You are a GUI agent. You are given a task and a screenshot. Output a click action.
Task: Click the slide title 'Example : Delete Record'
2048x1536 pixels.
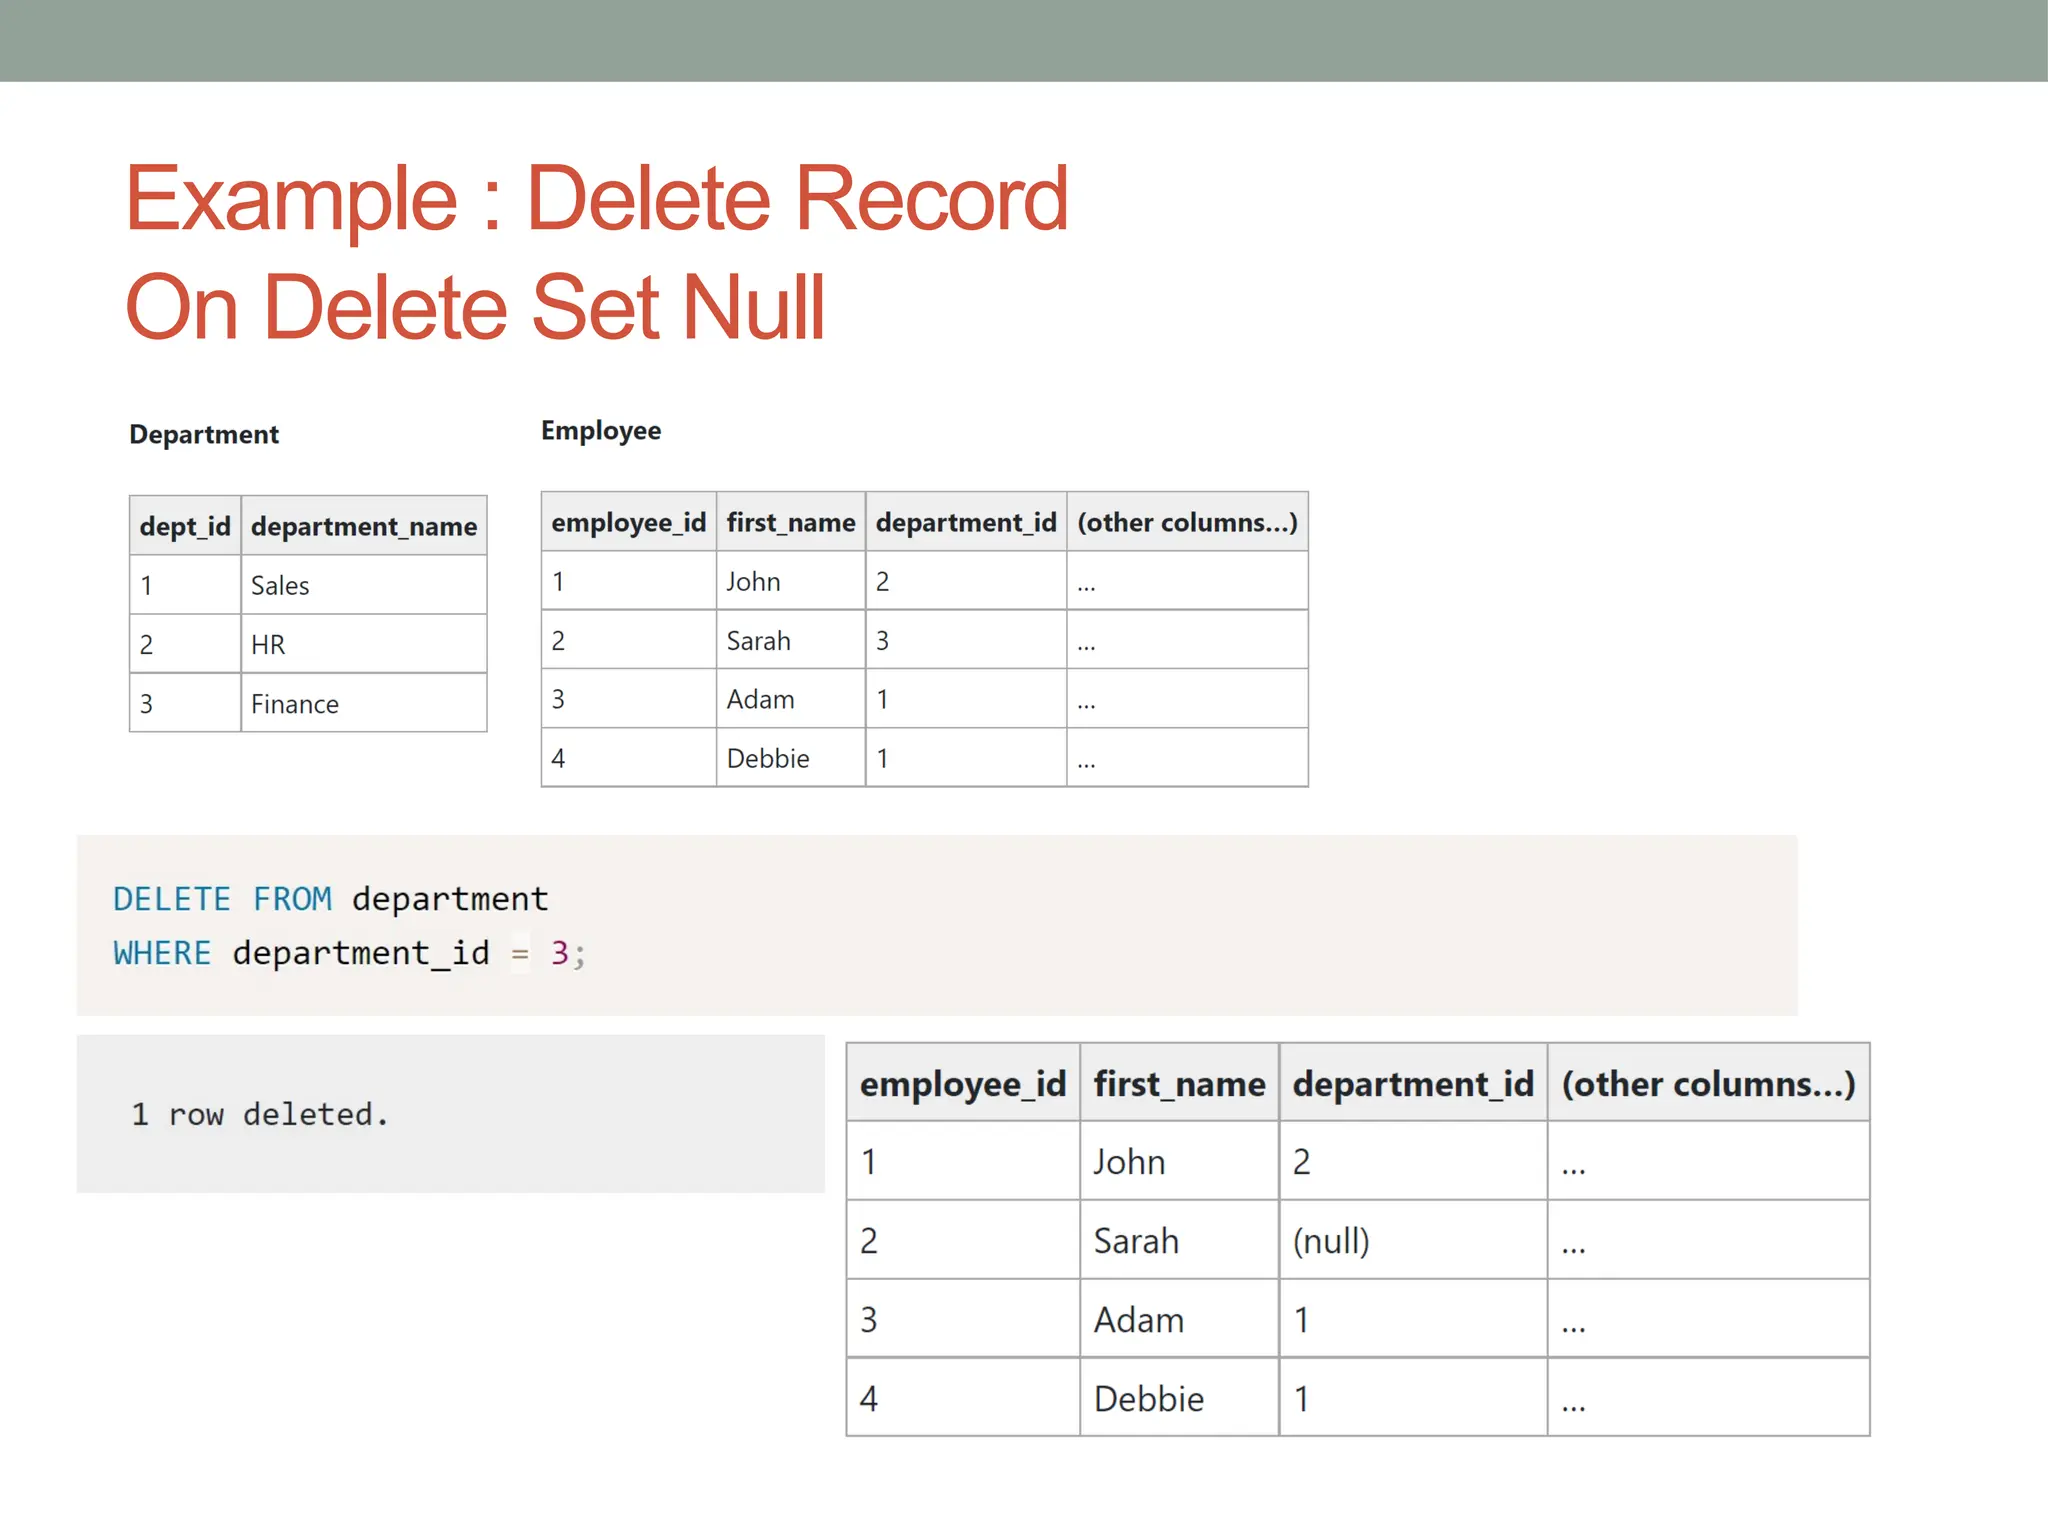click(597, 200)
